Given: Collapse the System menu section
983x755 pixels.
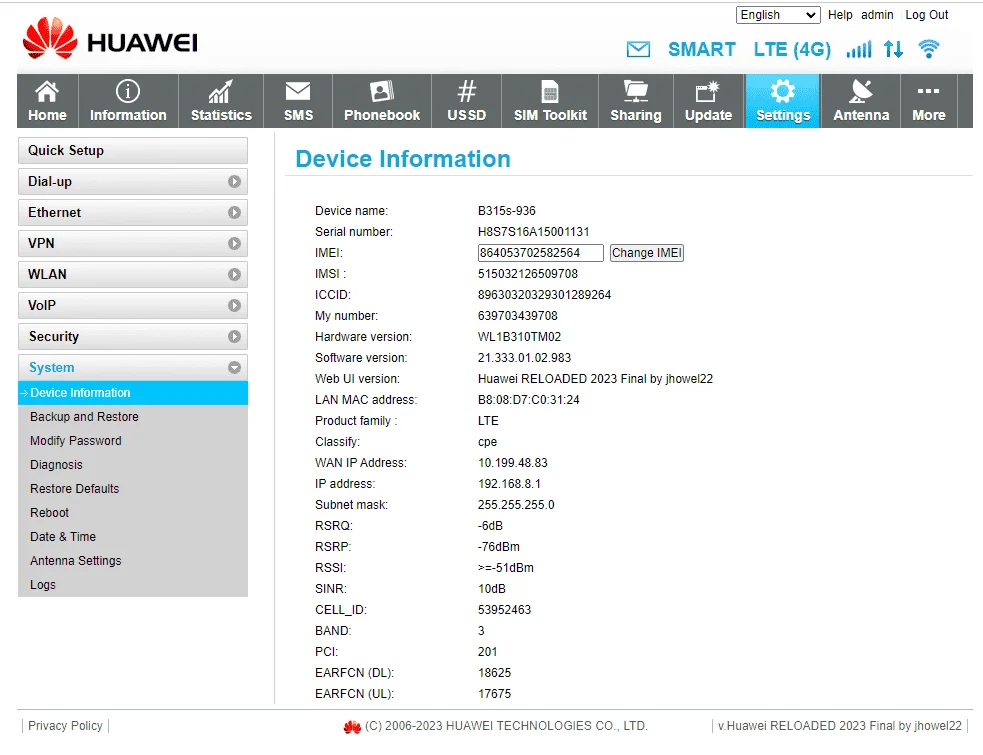Looking at the screenshot, I should click(x=133, y=367).
